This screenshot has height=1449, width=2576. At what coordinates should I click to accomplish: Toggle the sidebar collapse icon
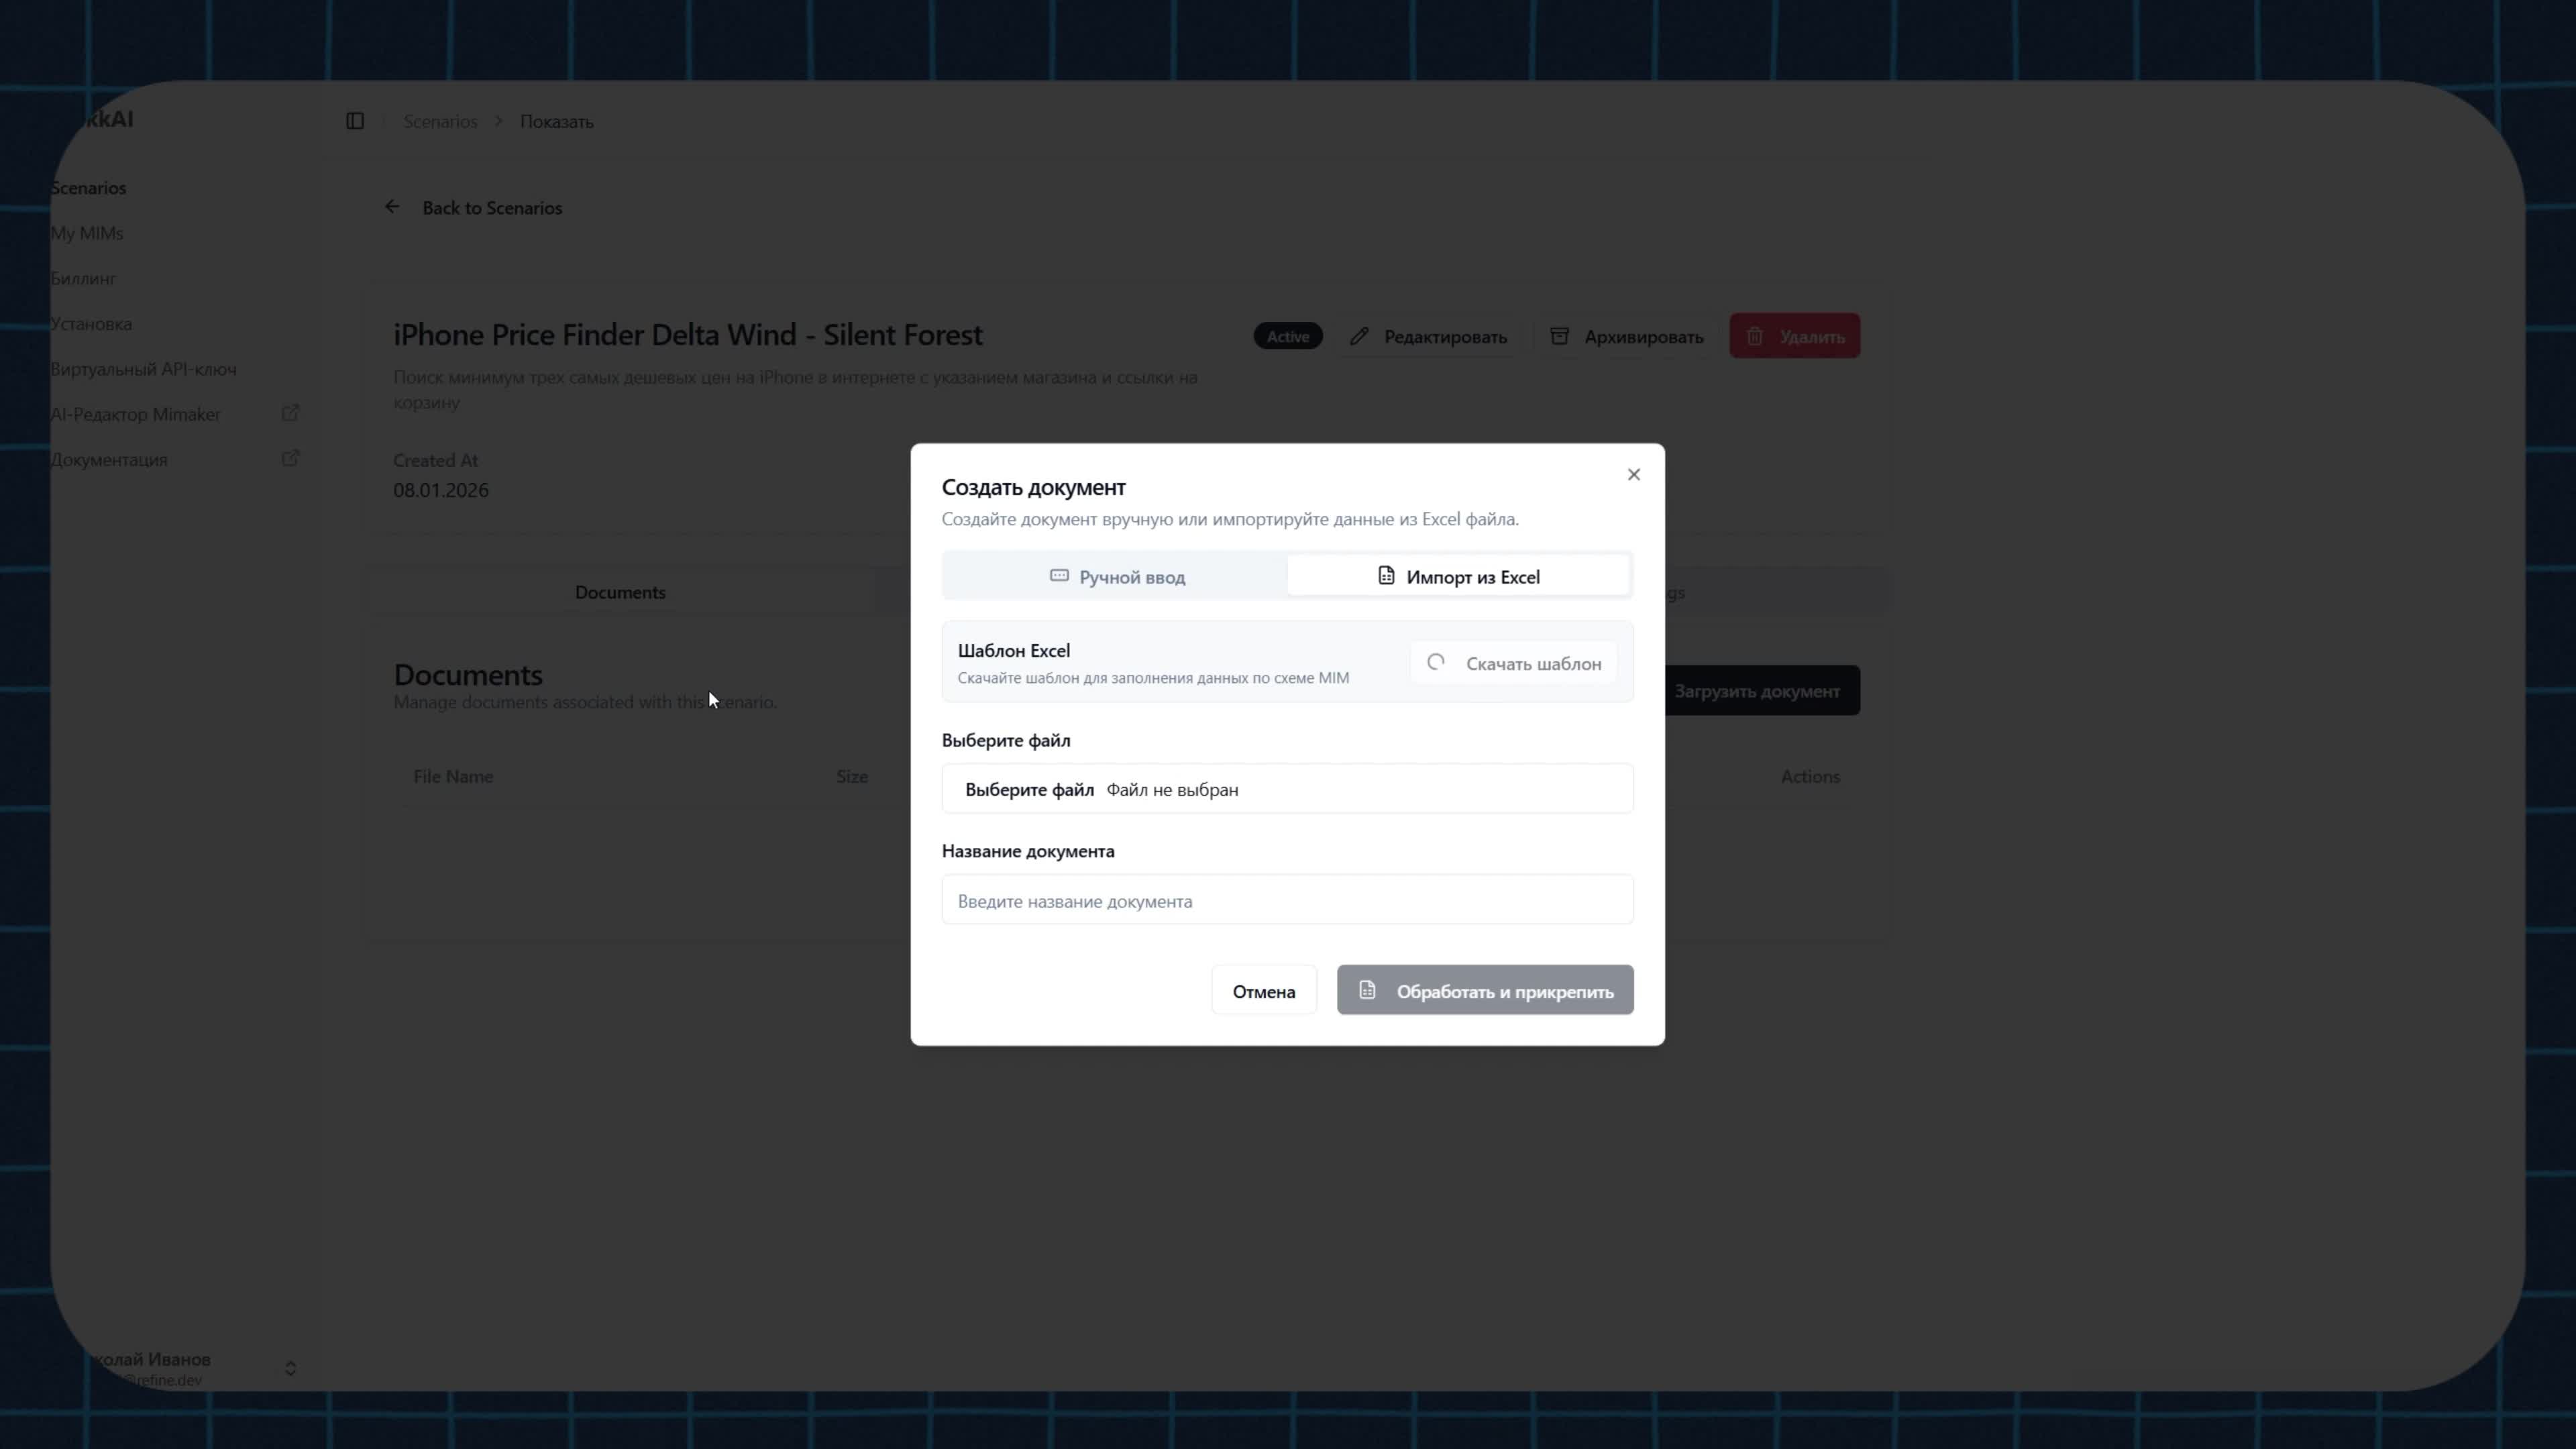(x=355, y=121)
